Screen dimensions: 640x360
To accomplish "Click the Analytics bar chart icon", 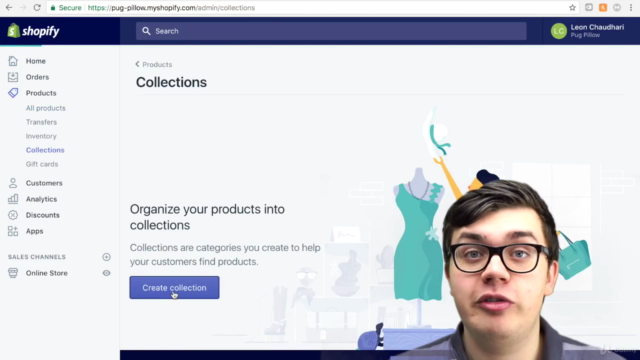I will 13,199.
